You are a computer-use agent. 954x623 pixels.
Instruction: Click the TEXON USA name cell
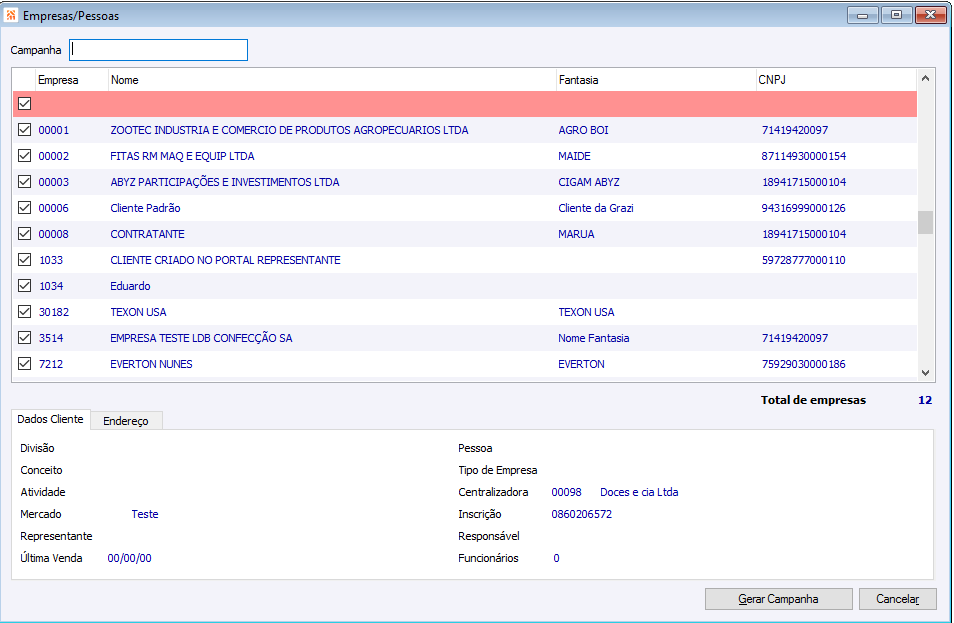(x=138, y=312)
